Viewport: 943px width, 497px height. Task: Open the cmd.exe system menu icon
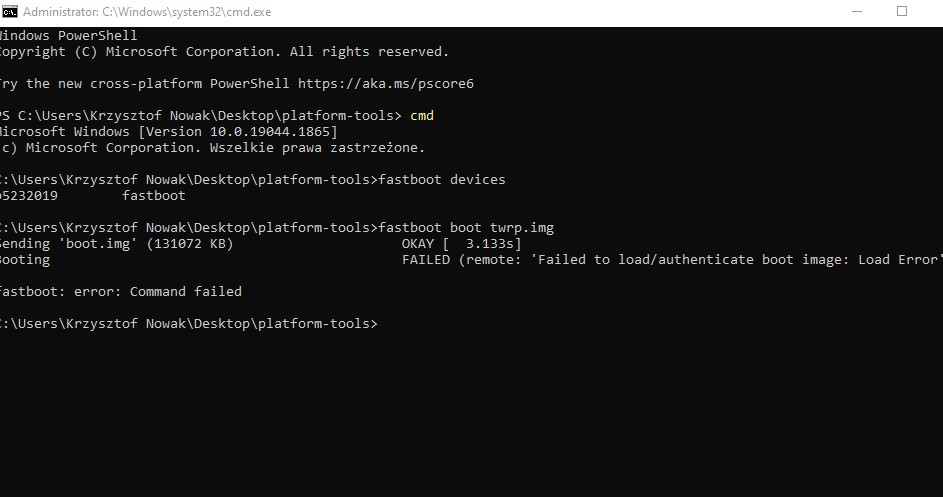coord(9,12)
